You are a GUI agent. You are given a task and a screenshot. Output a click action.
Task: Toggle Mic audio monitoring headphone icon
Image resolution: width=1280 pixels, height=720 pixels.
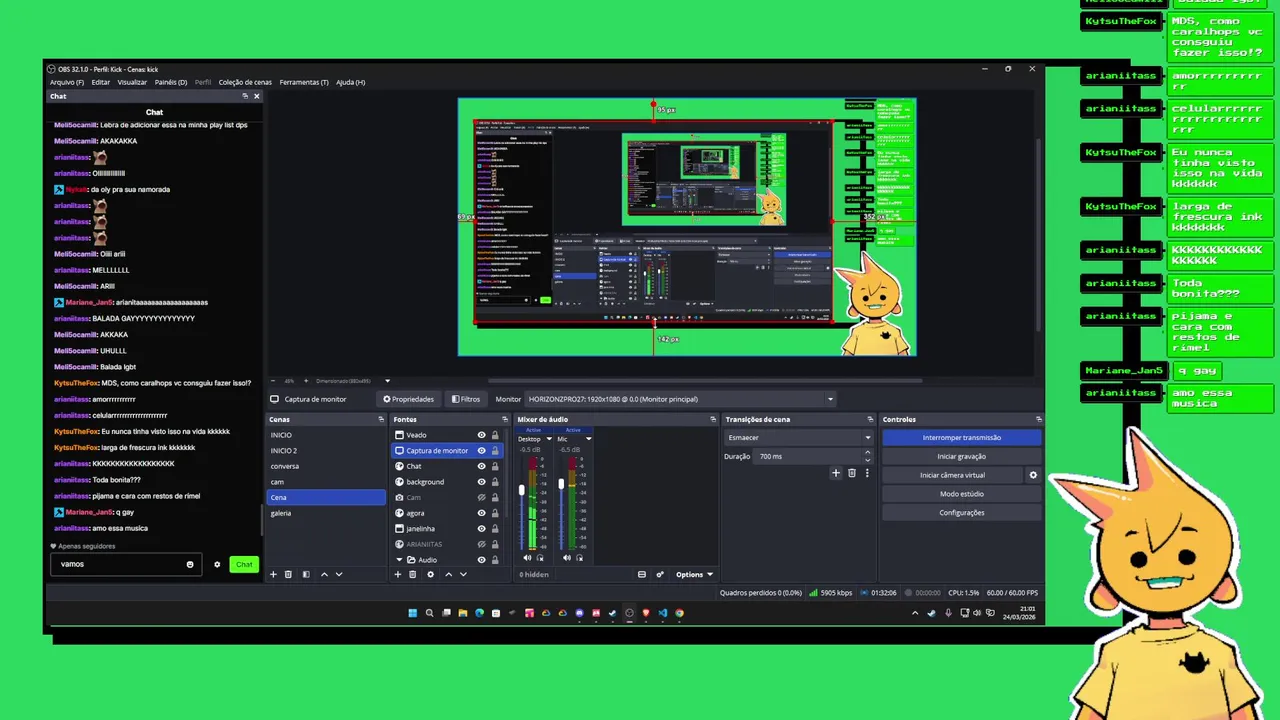point(578,557)
